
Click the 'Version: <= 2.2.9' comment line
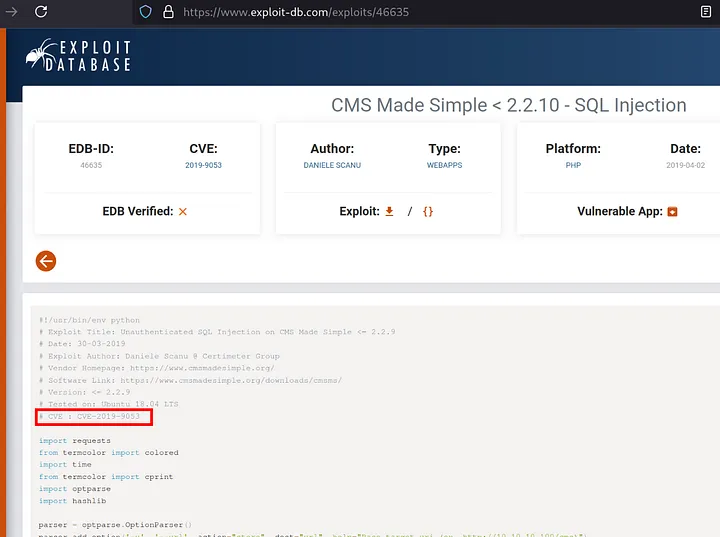pyautogui.click(x=84, y=392)
